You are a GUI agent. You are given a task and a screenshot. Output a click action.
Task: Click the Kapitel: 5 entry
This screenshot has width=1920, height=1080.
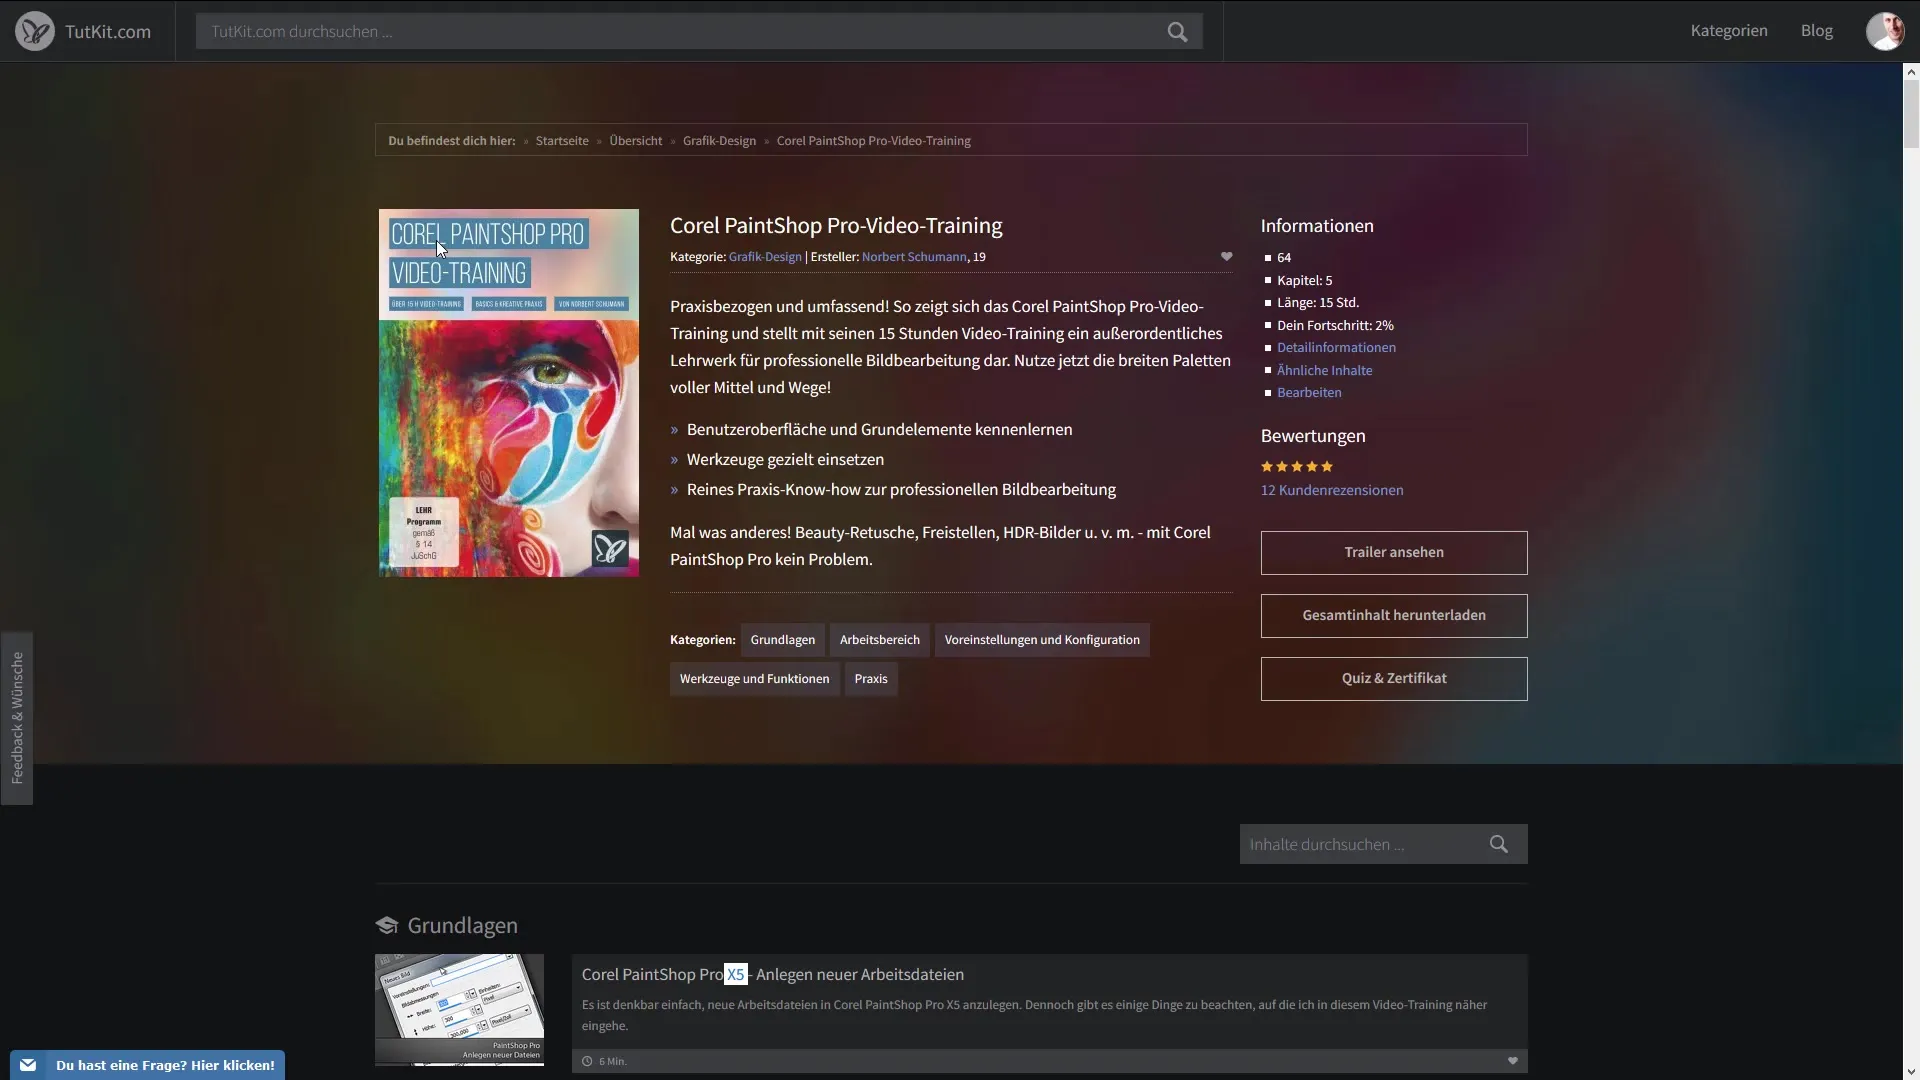point(1304,280)
